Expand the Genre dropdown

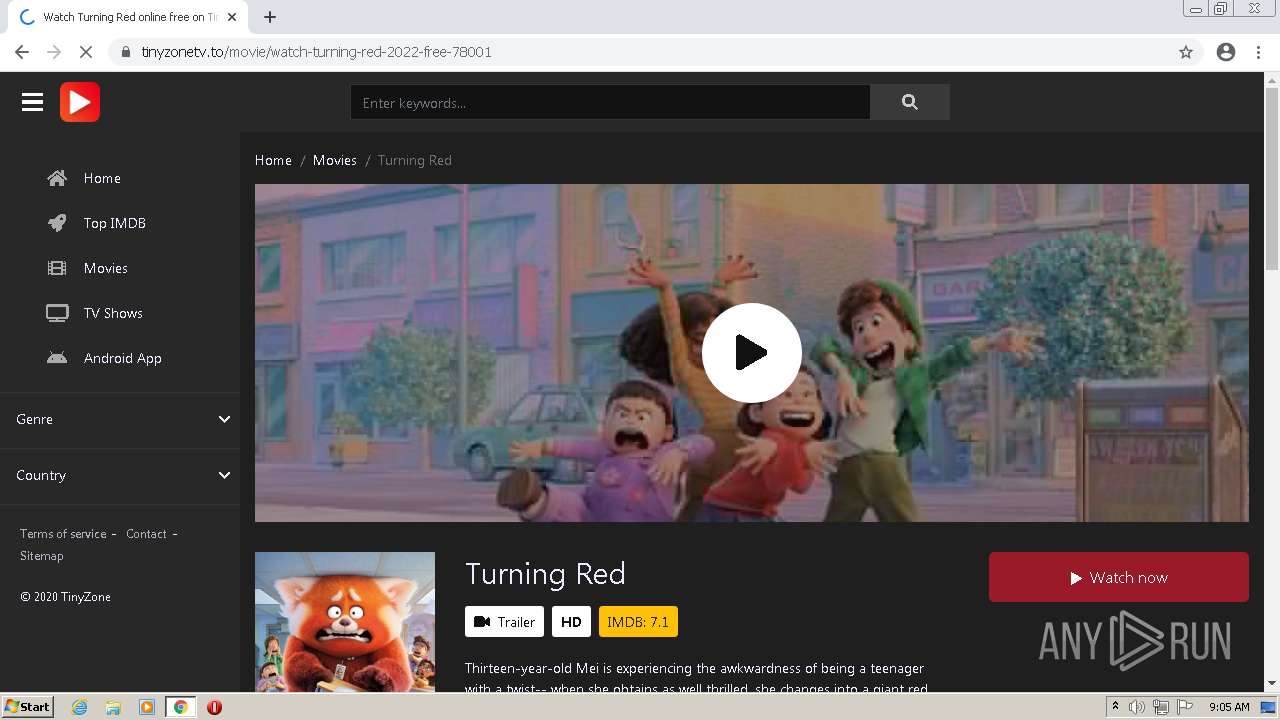tap(120, 419)
